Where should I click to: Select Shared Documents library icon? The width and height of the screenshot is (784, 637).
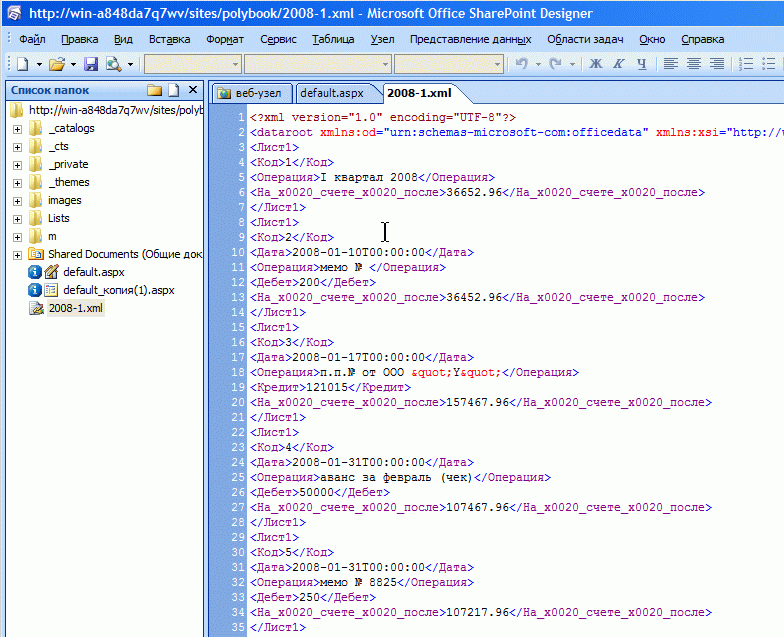pos(36,254)
